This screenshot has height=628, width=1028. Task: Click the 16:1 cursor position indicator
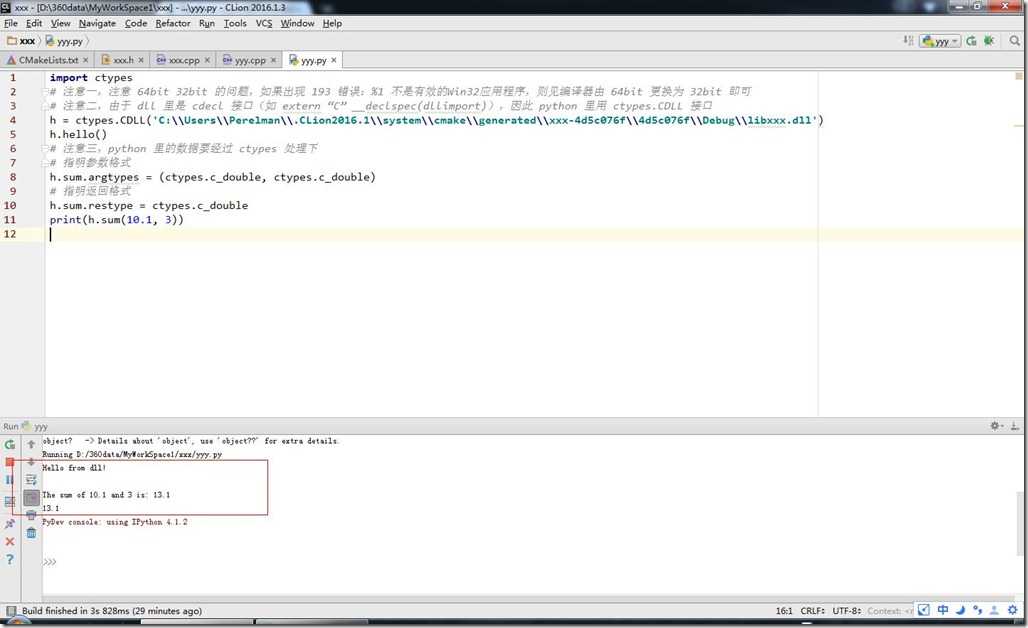coord(784,611)
